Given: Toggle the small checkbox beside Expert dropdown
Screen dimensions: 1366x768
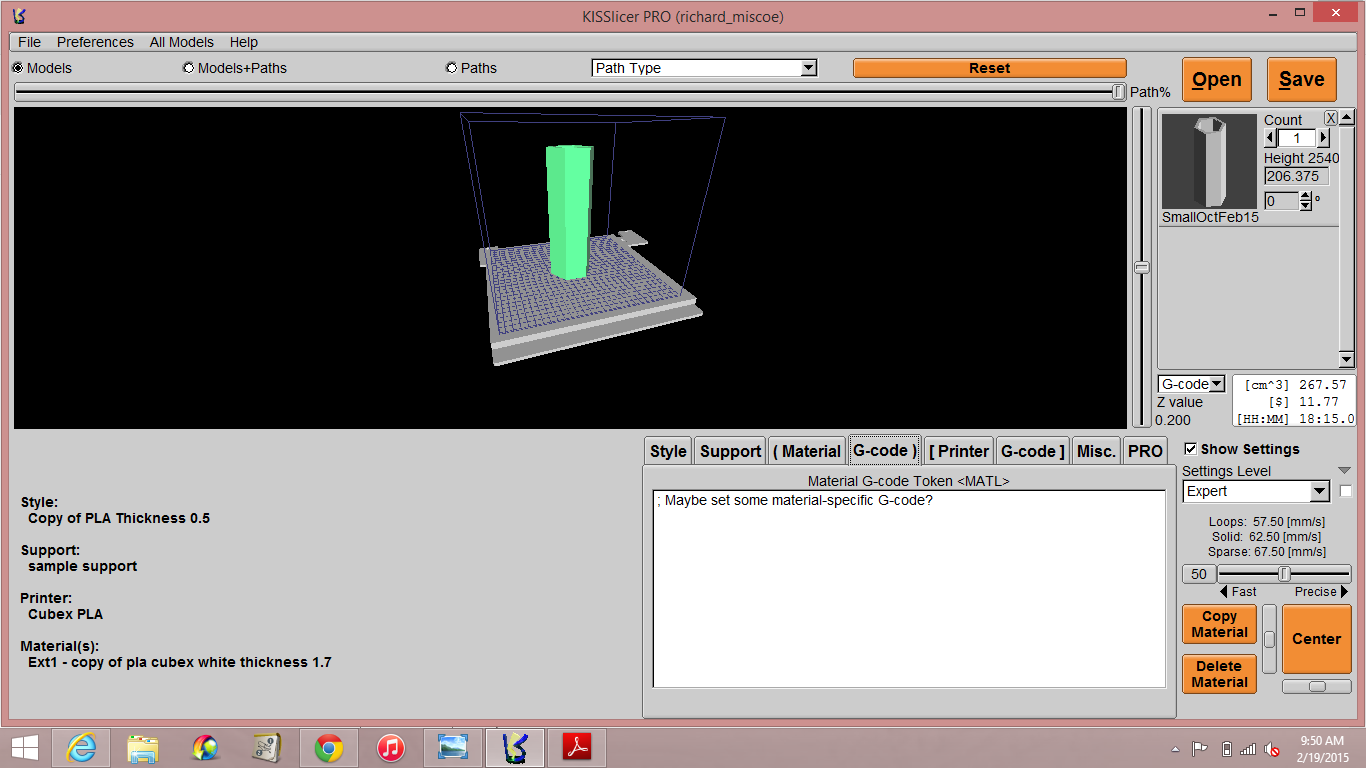Looking at the screenshot, I should 1346,491.
